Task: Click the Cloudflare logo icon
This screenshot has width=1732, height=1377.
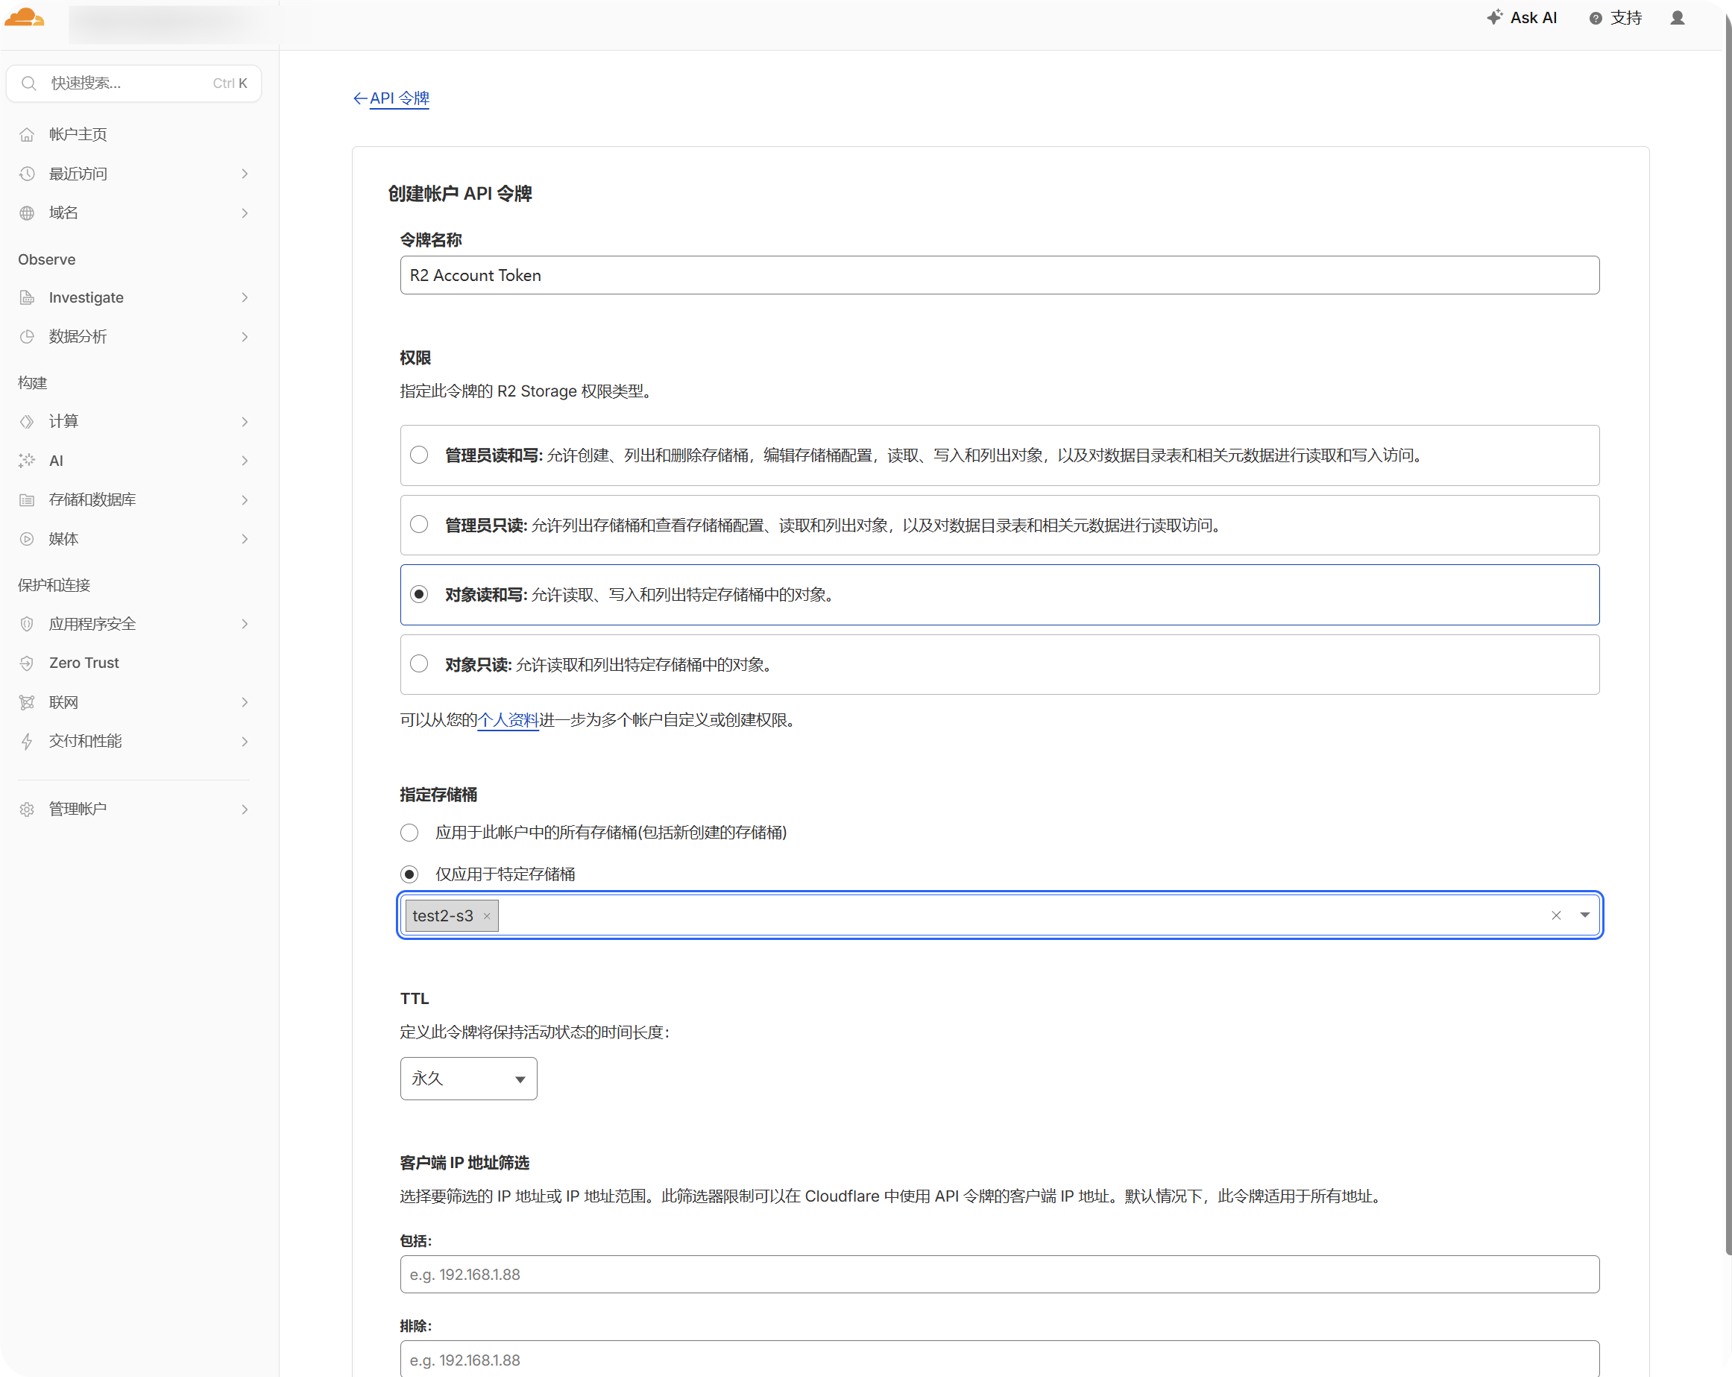Action: pyautogui.click(x=25, y=17)
